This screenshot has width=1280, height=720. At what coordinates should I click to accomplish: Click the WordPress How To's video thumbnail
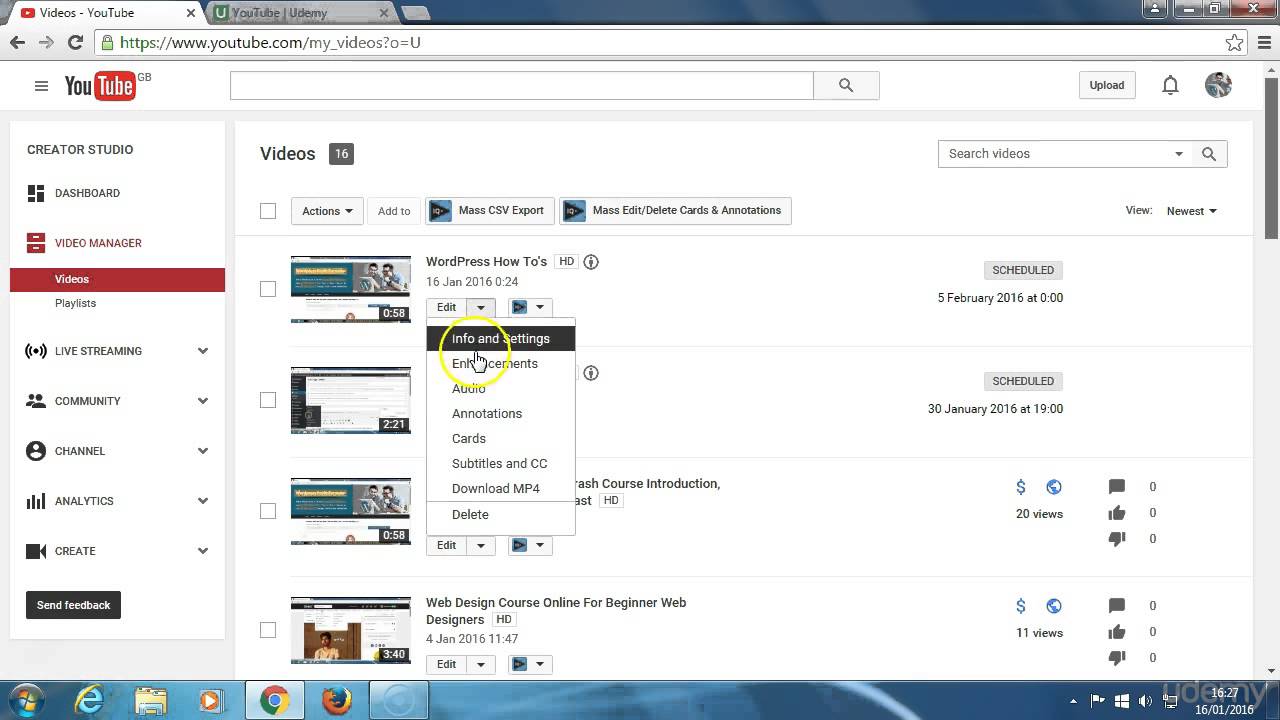[x=351, y=289]
